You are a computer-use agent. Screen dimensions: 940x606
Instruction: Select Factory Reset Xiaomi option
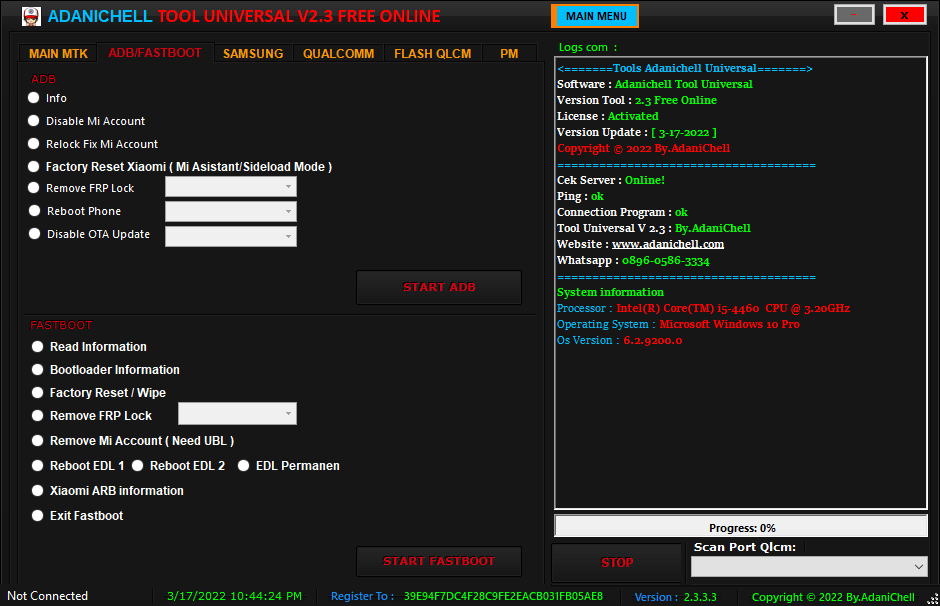point(33,166)
